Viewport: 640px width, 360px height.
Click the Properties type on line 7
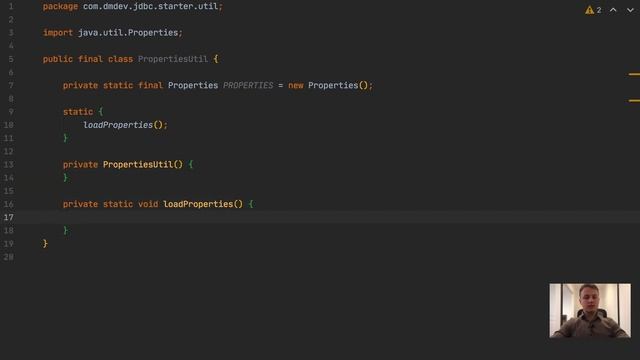pos(193,85)
